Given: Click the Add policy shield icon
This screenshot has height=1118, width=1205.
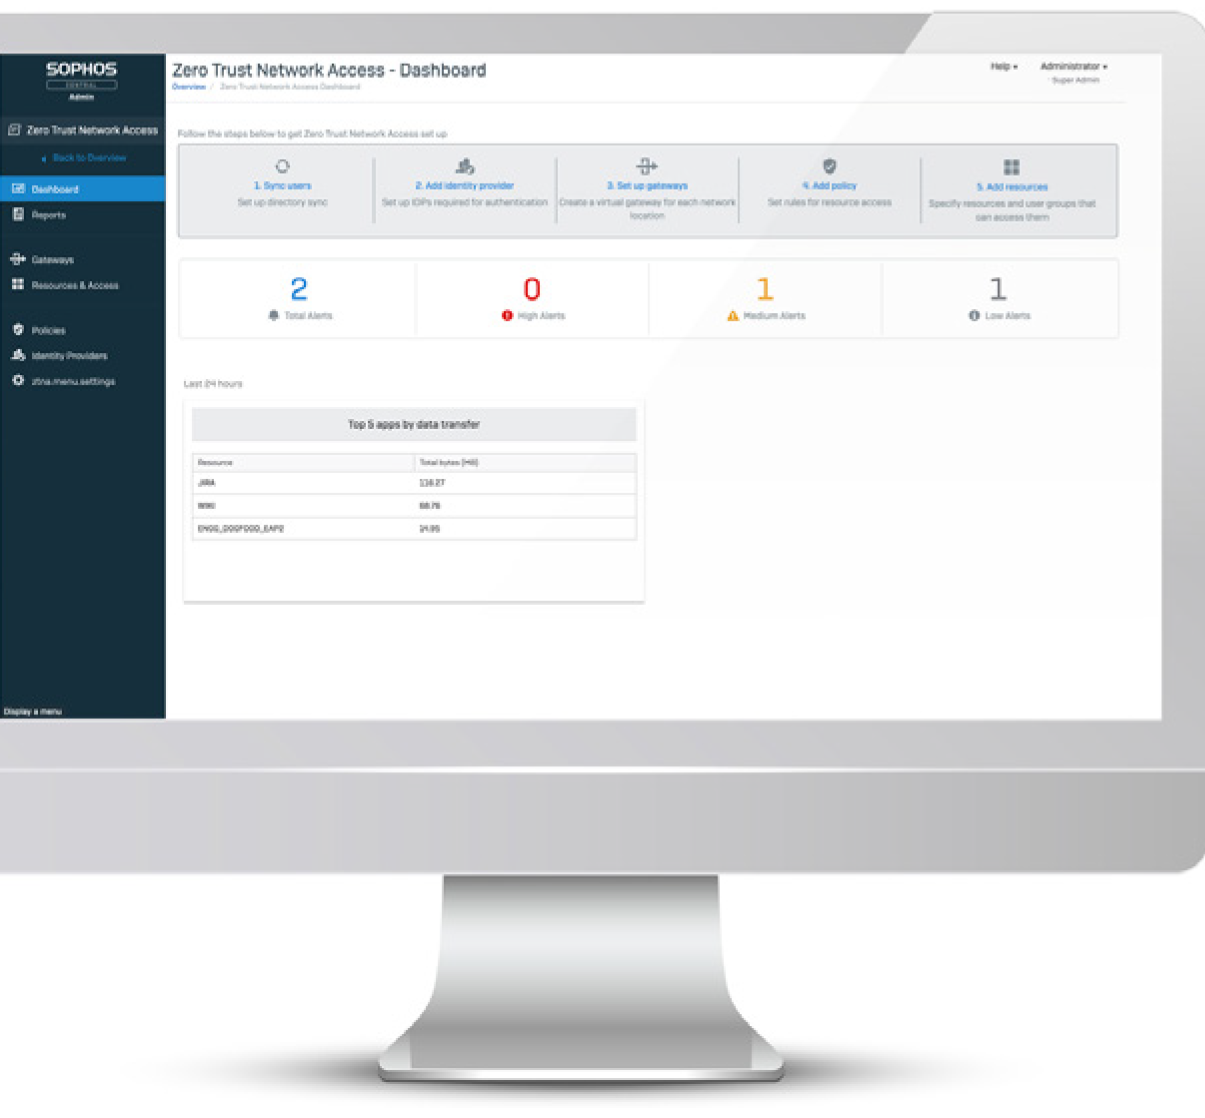Looking at the screenshot, I should click(829, 167).
